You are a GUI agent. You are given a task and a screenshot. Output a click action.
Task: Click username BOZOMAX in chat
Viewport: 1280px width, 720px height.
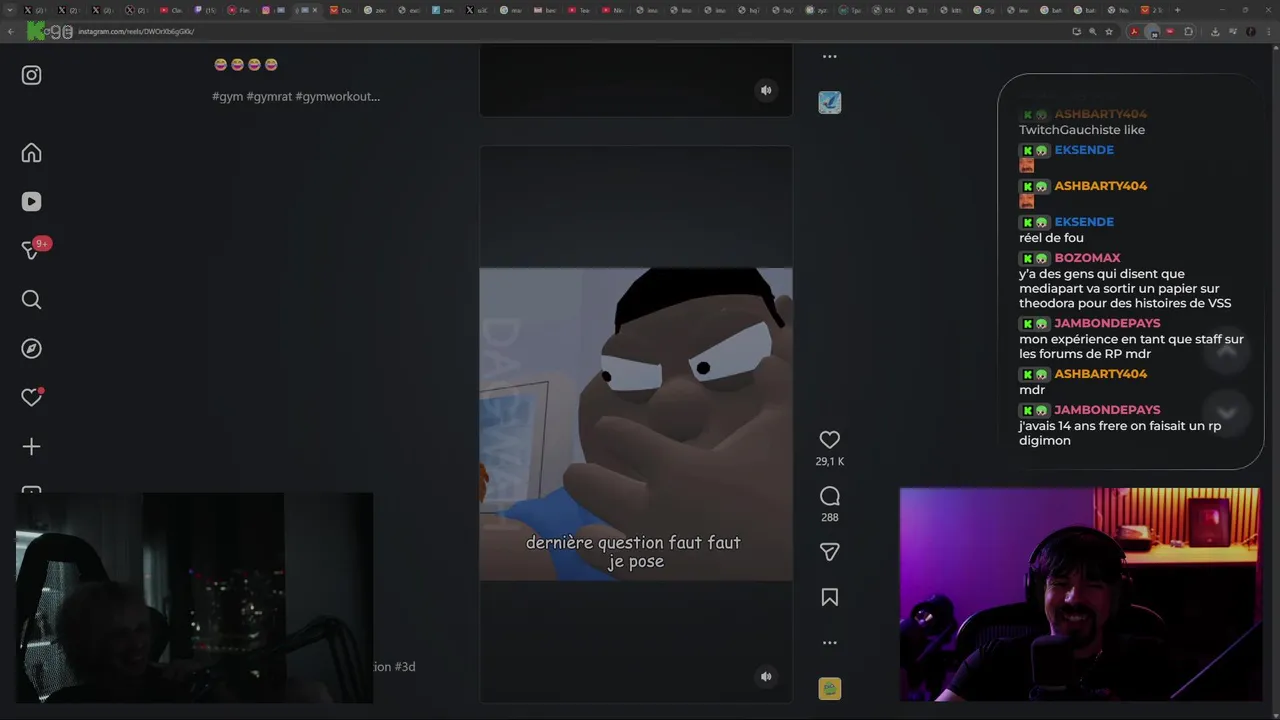(1087, 258)
